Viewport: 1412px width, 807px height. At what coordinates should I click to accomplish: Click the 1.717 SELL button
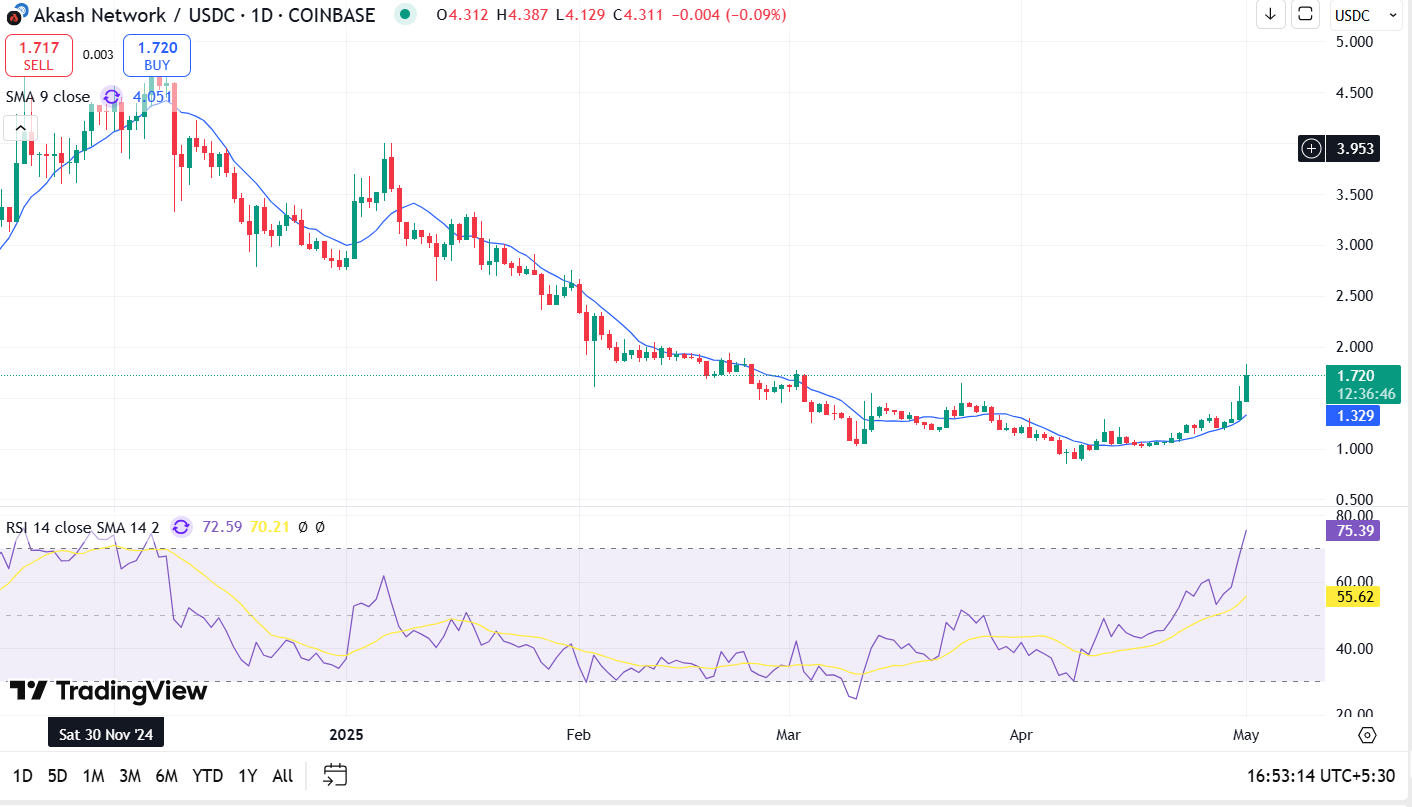pos(38,55)
